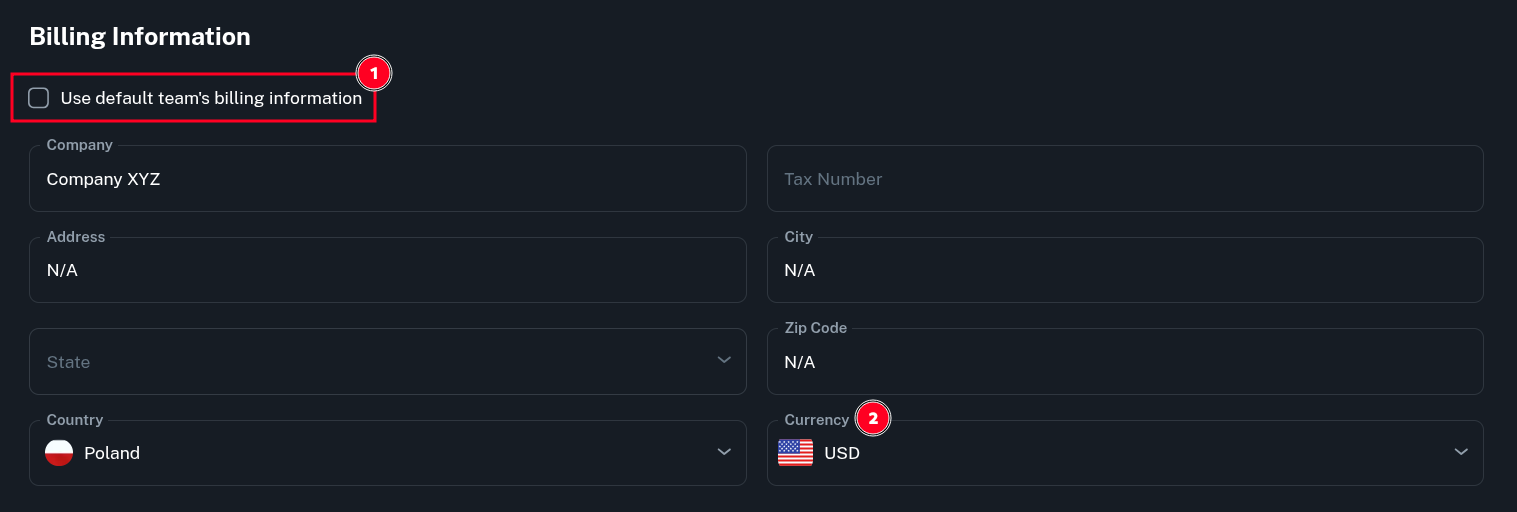The image size is (1517, 512).
Task: Click the red annotation badge numbered 1
Action: pos(374,73)
